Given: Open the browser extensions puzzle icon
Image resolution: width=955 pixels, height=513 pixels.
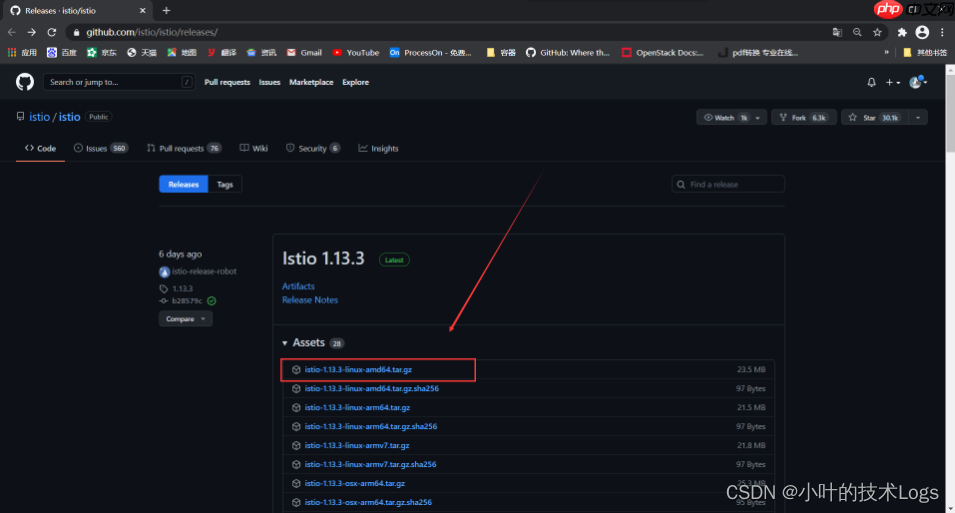Looking at the screenshot, I should click(x=902, y=32).
